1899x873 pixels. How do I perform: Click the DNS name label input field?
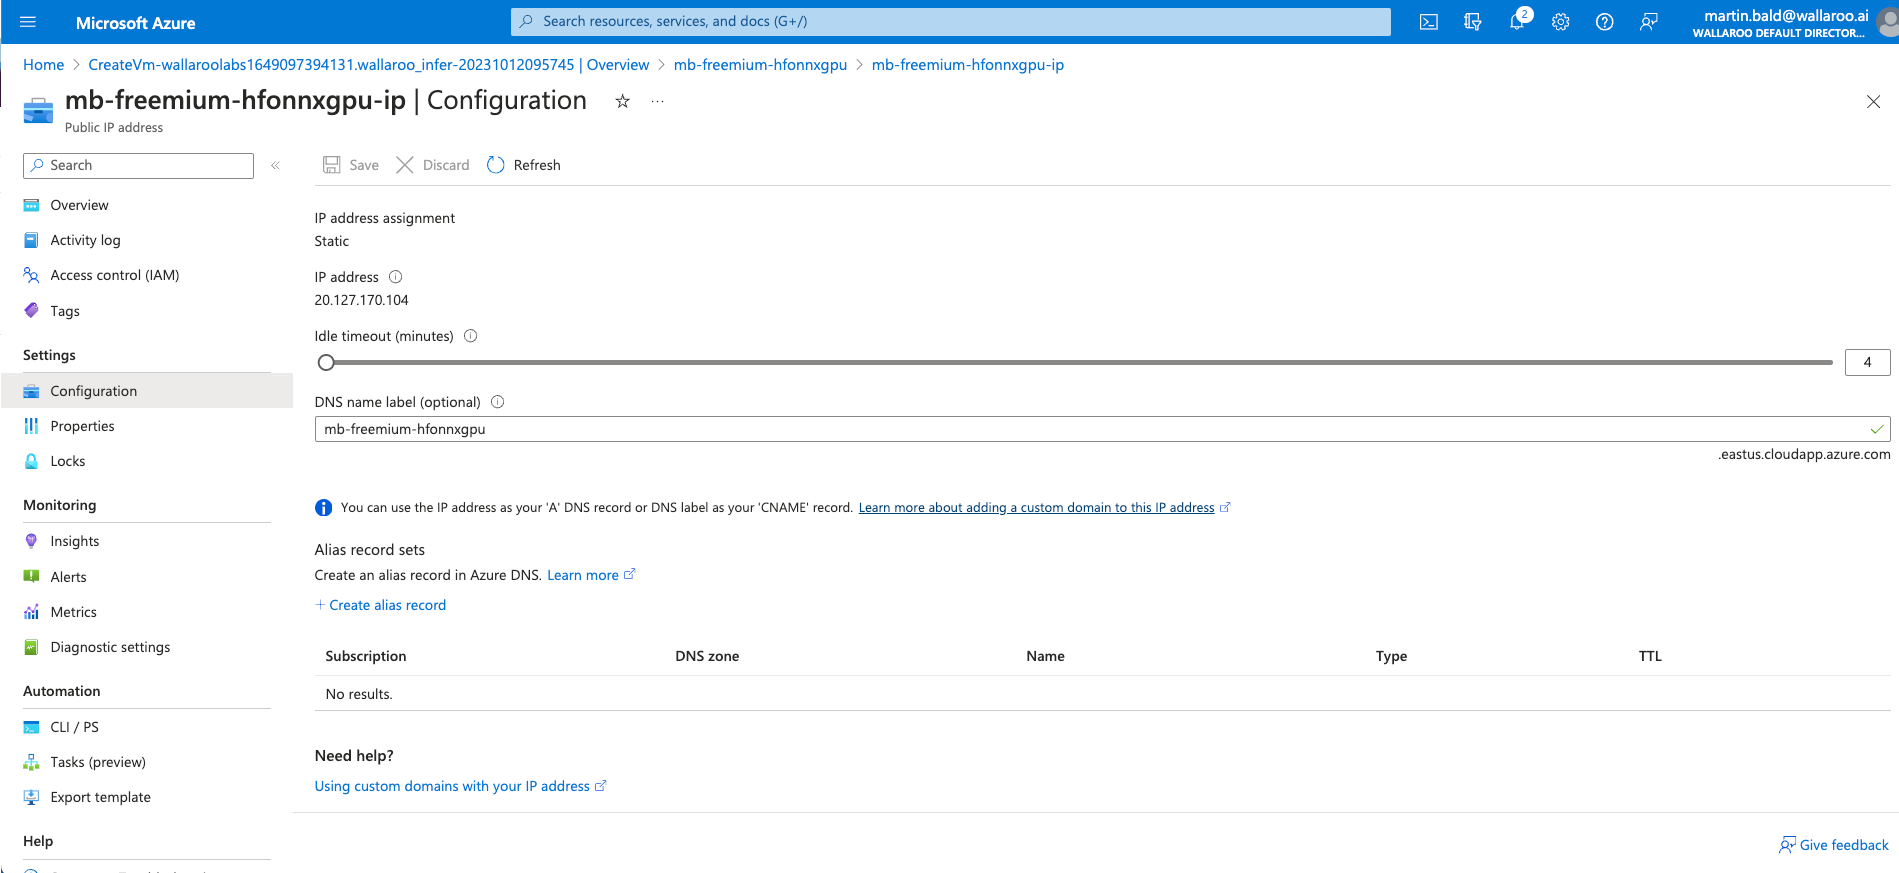[1102, 429]
